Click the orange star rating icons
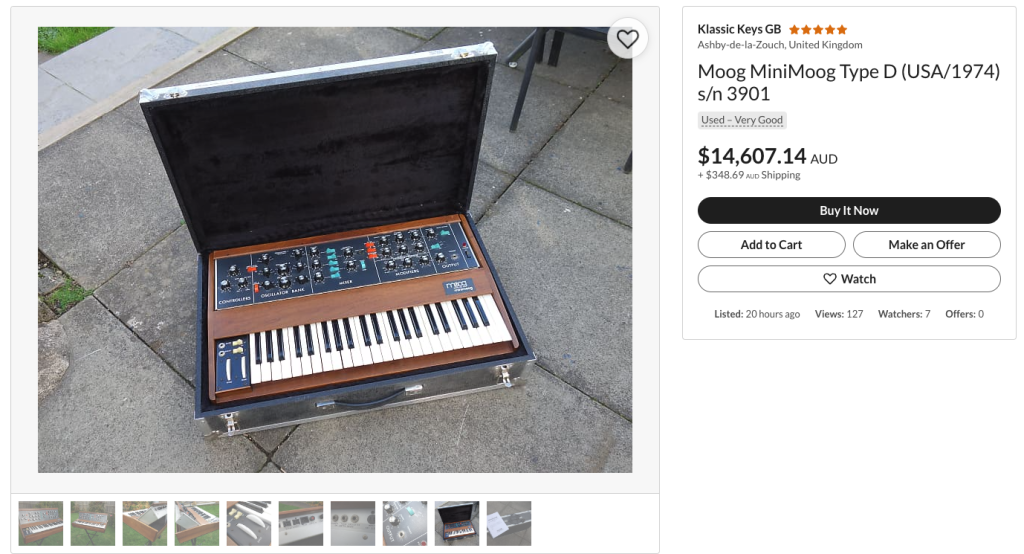 click(818, 29)
